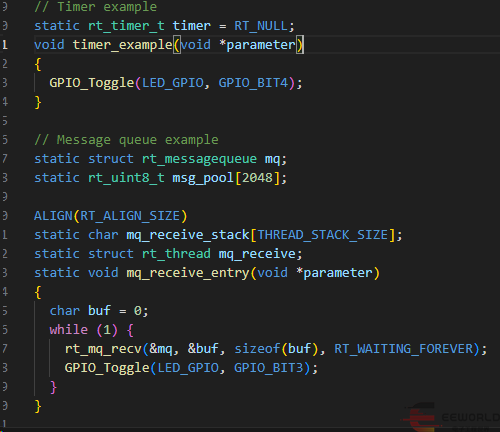Click the sizeof keyword in recv call
The width and height of the screenshot is (500, 432).
pos(257,349)
